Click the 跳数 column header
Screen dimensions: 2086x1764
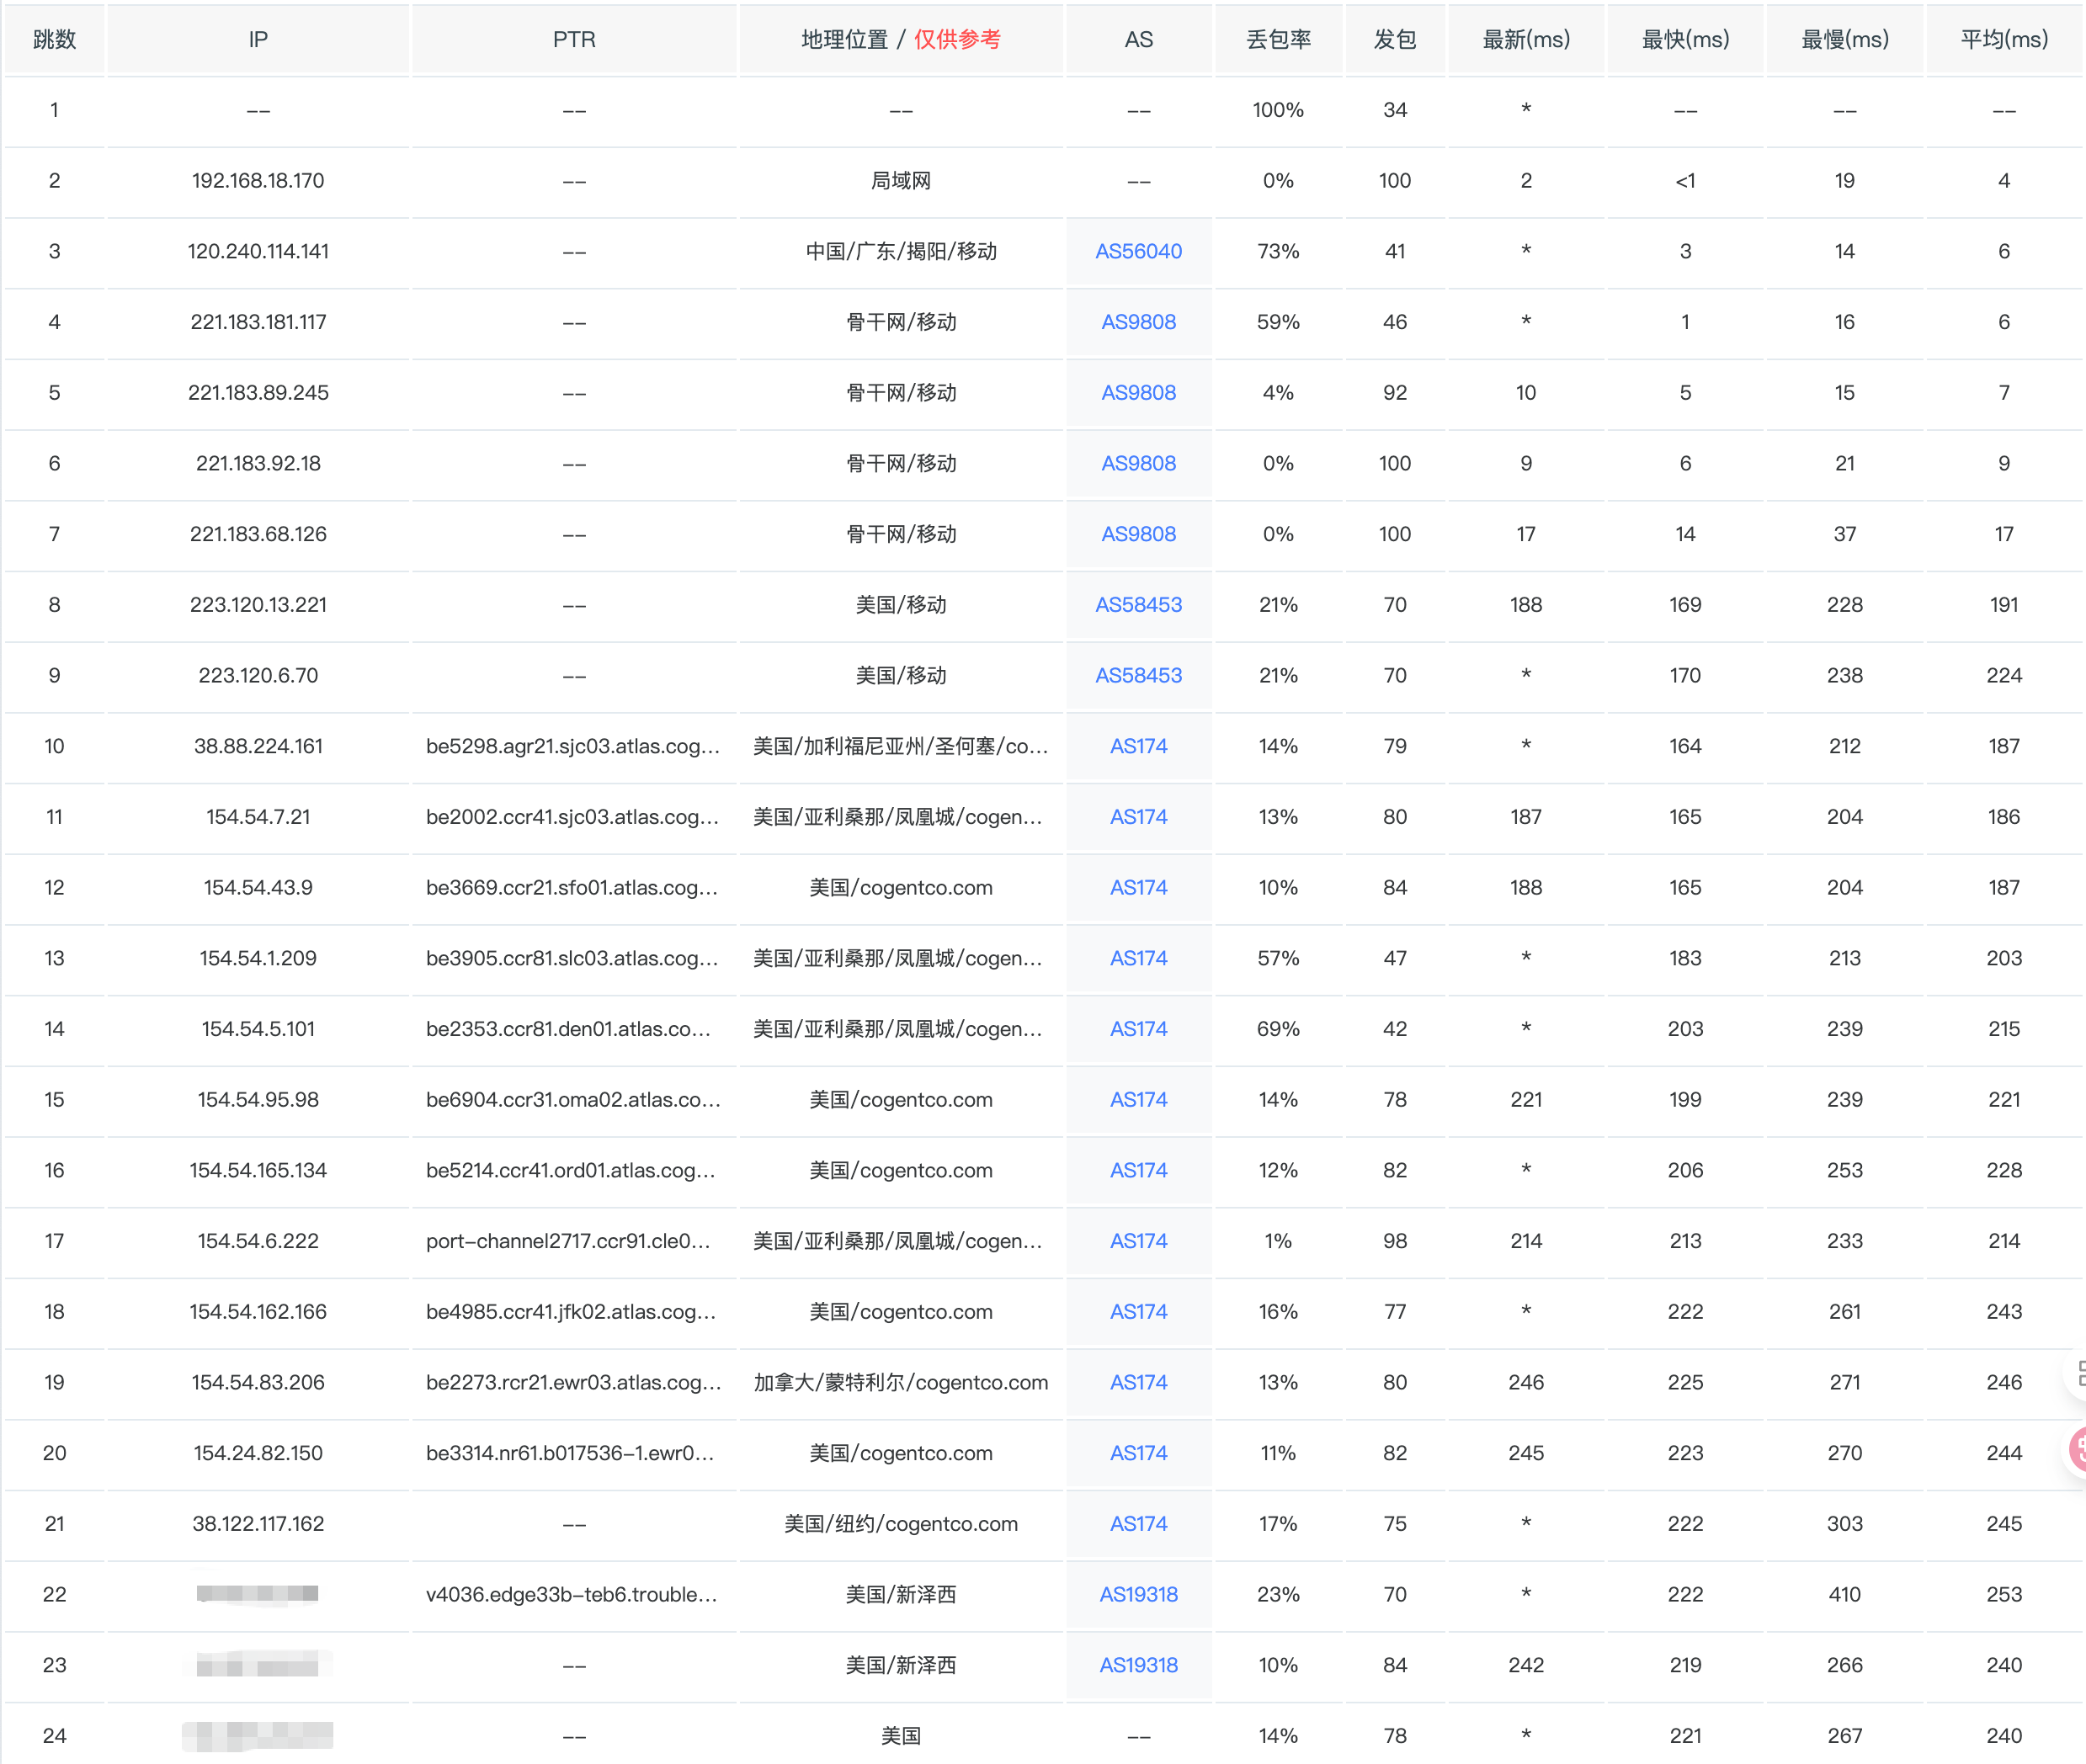pyautogui.click(x=54, y=40)
